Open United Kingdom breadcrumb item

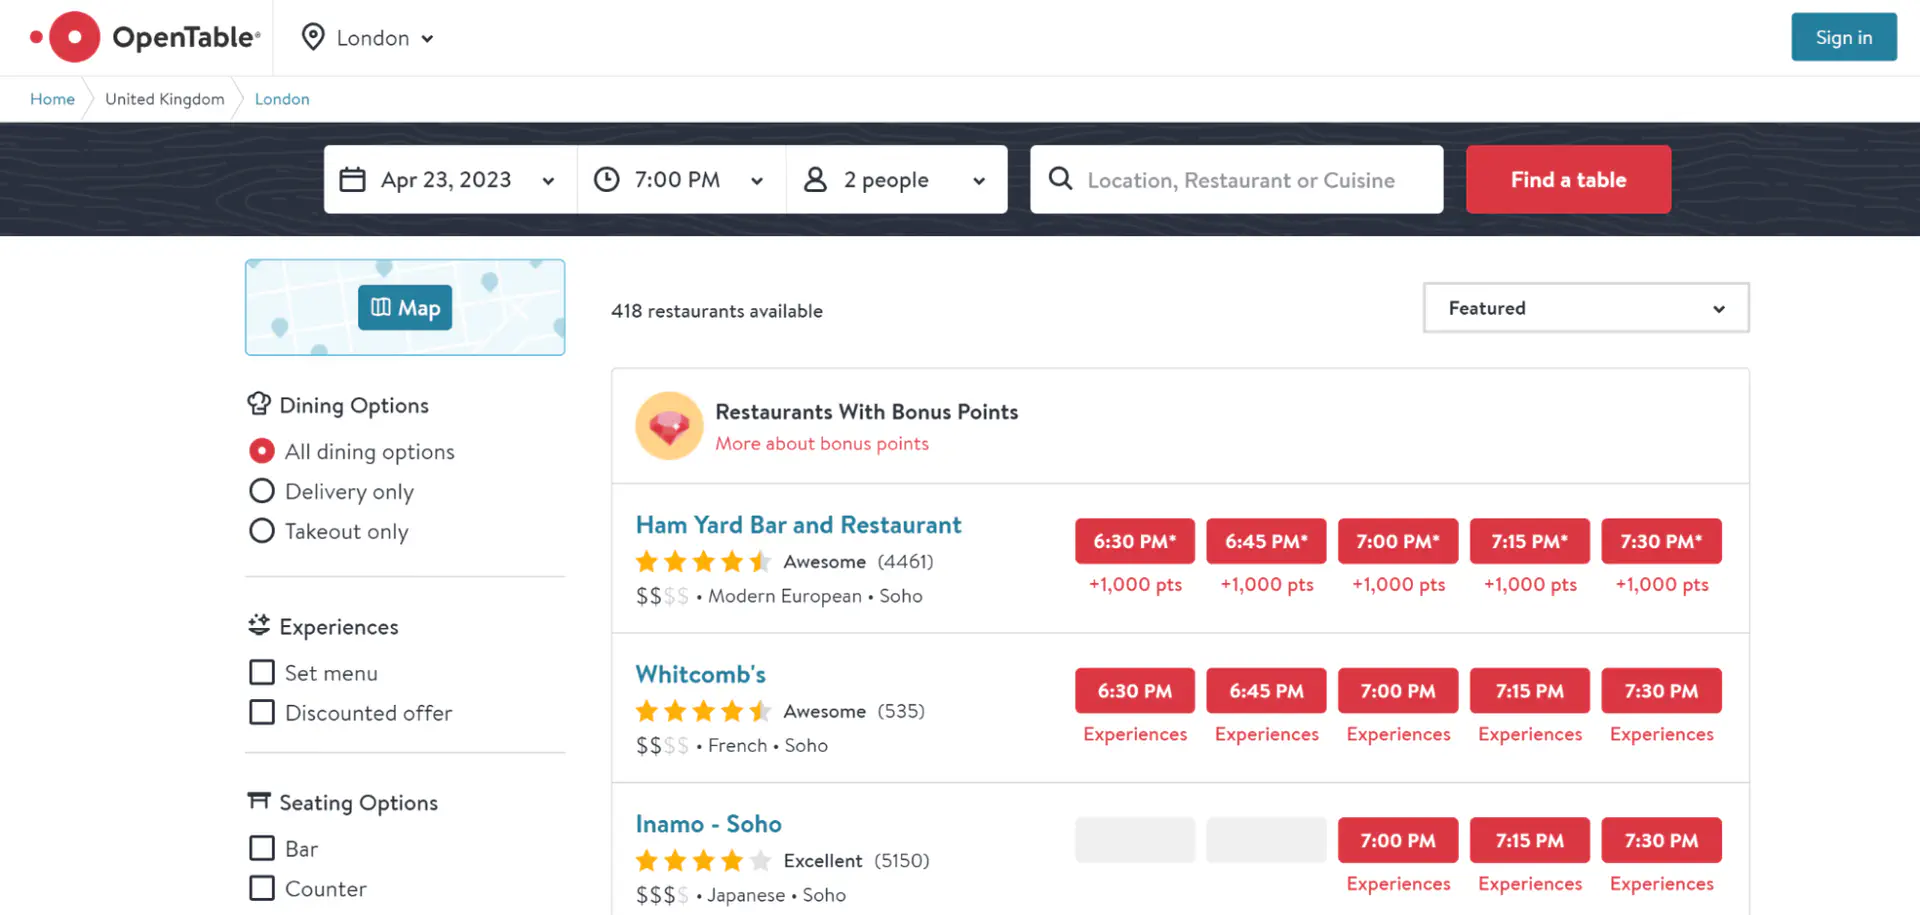point(165,99)
